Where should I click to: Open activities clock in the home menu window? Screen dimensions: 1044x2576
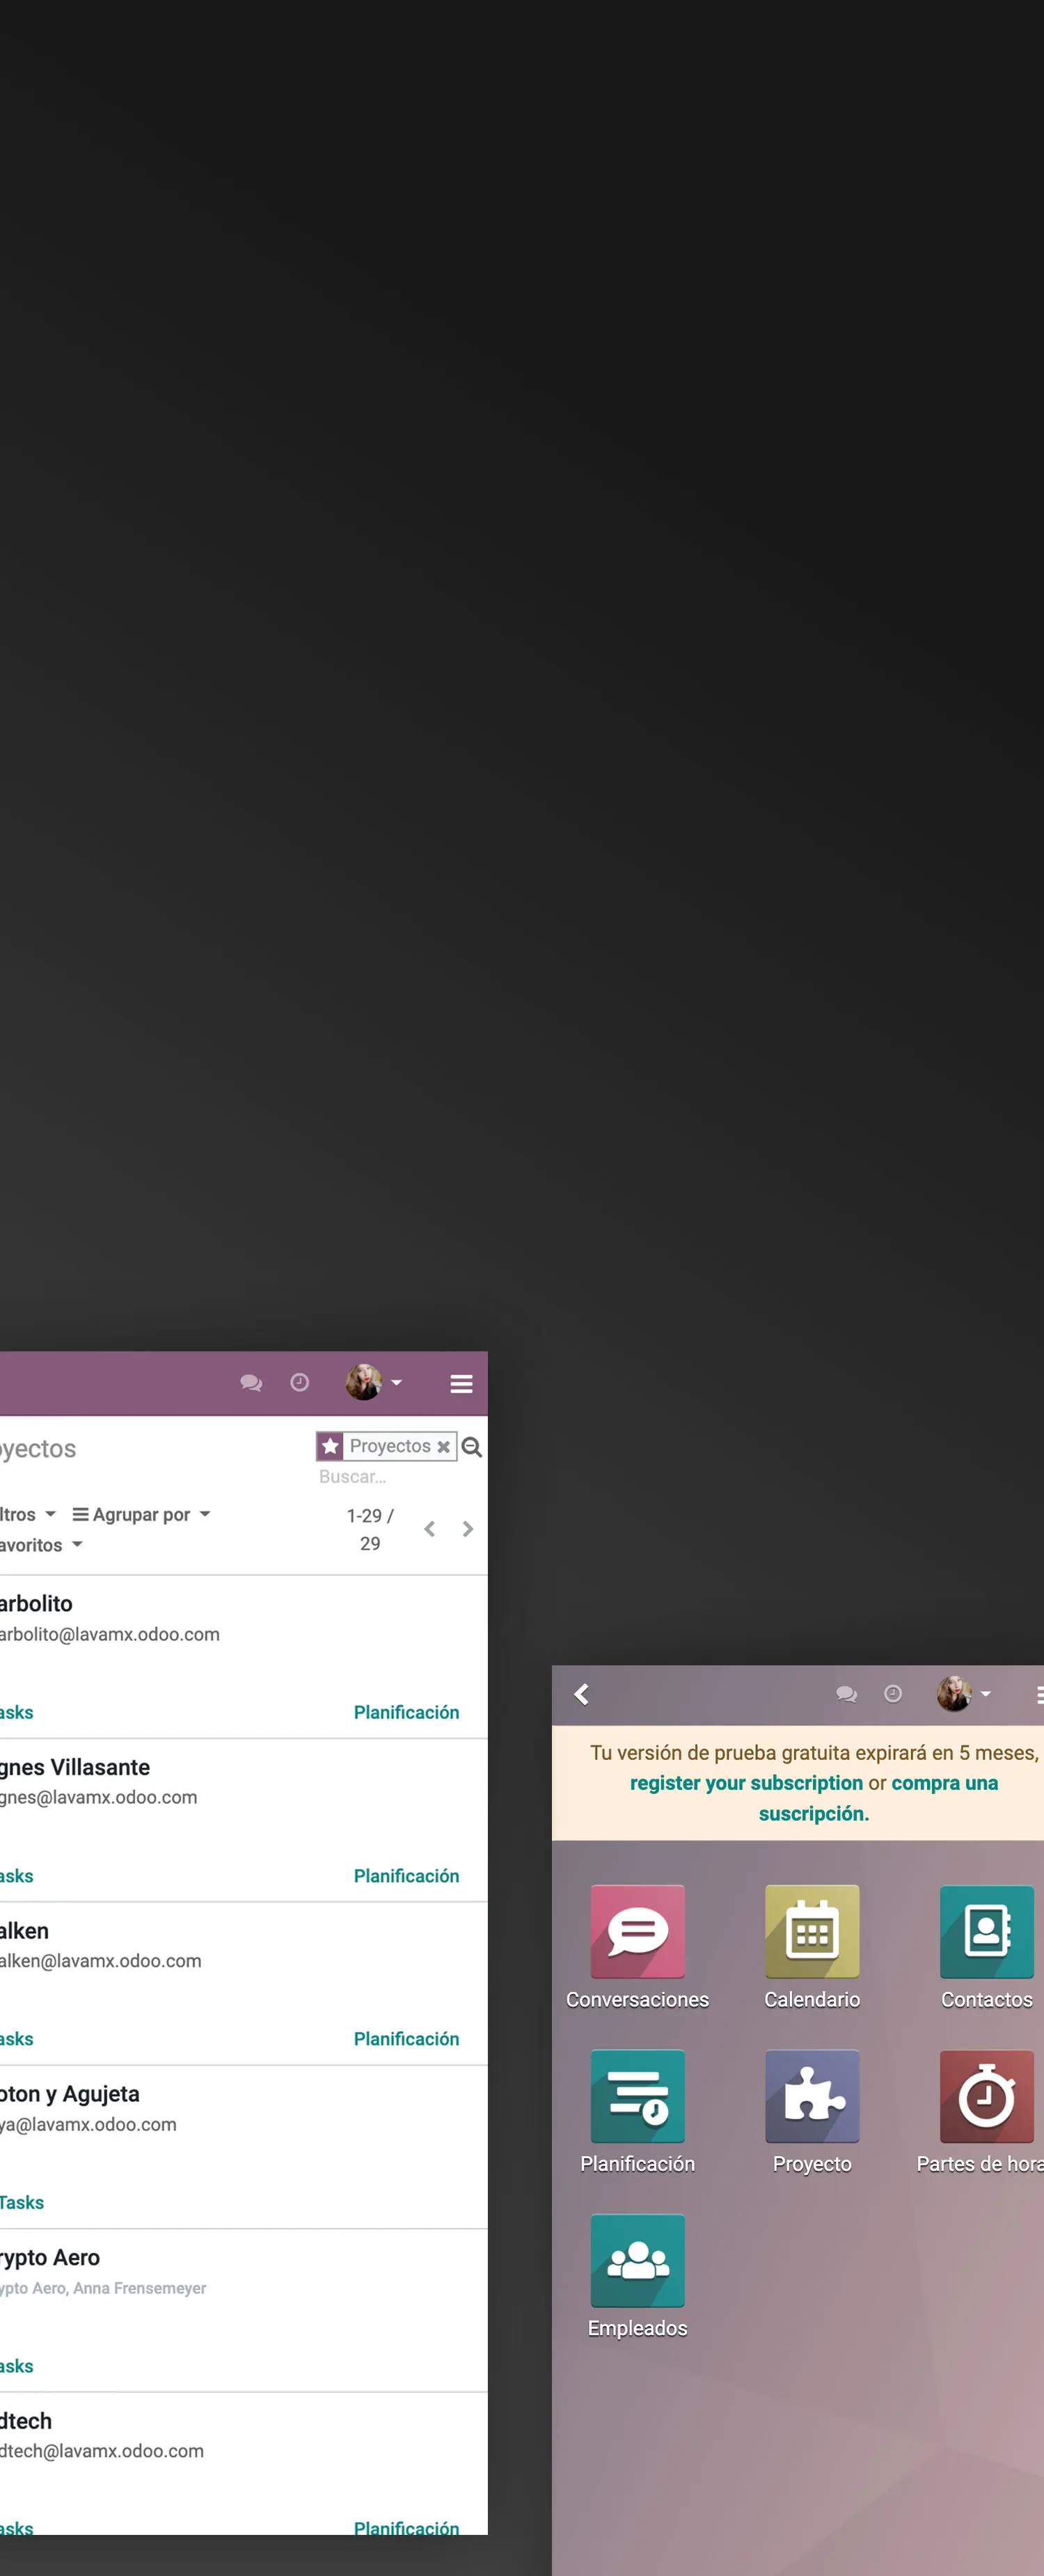(893, 1693)
